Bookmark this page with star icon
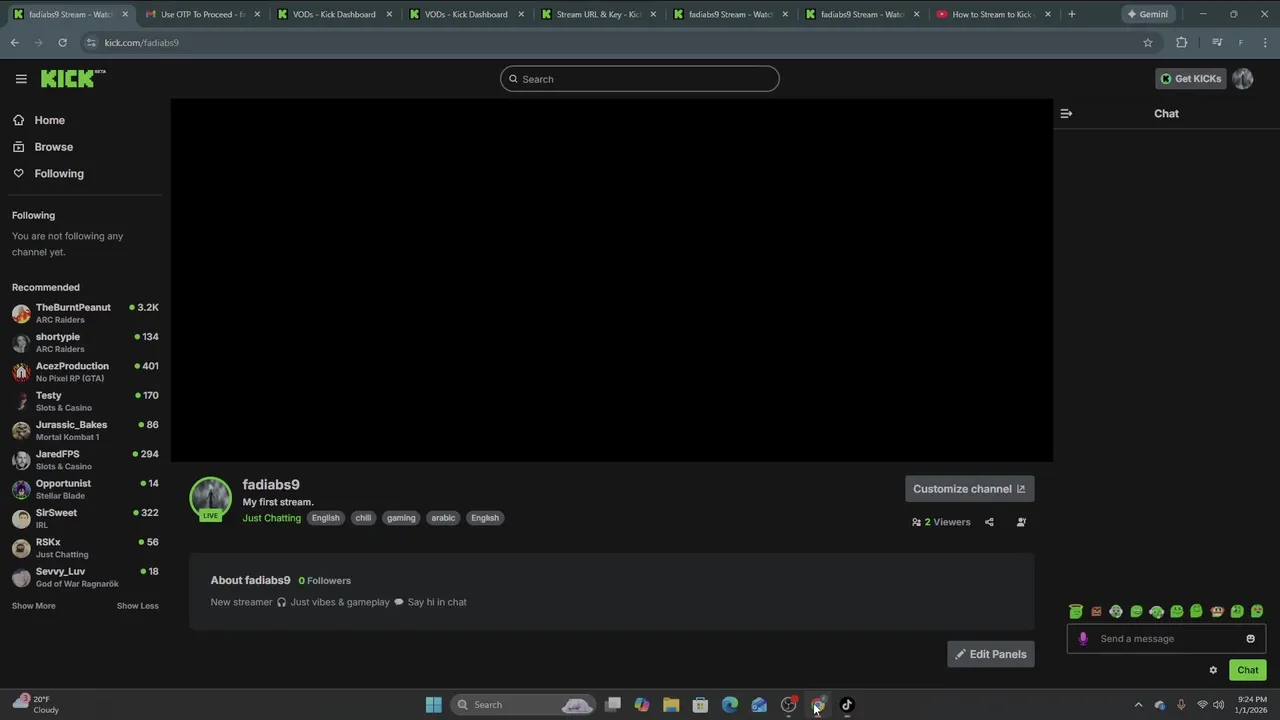Viewport: 1280px width, 720px height. click(x=1148, y=43)
